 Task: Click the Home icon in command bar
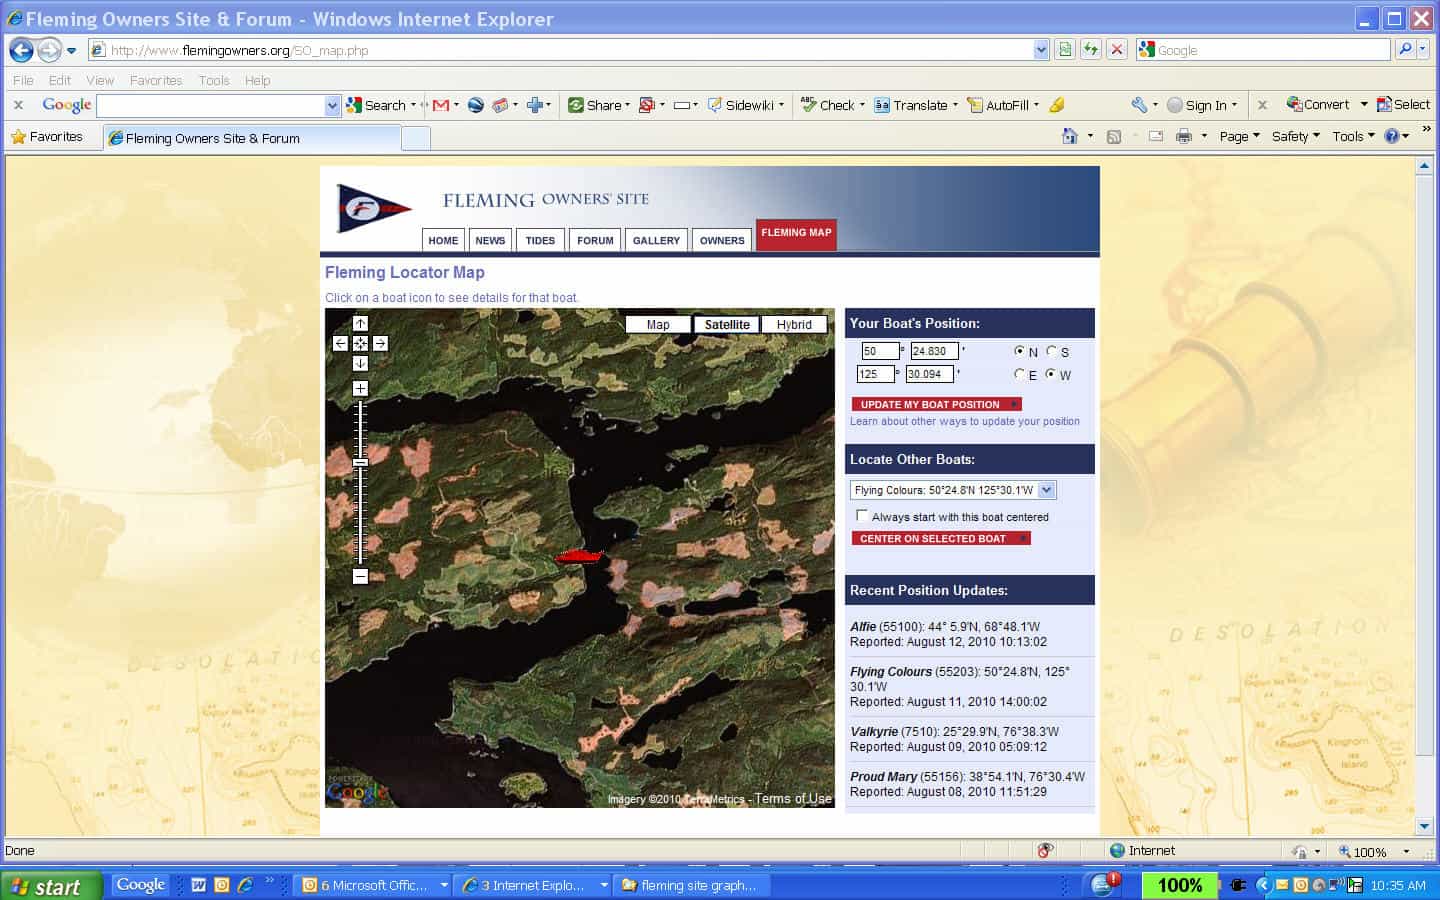(1070, 136)
